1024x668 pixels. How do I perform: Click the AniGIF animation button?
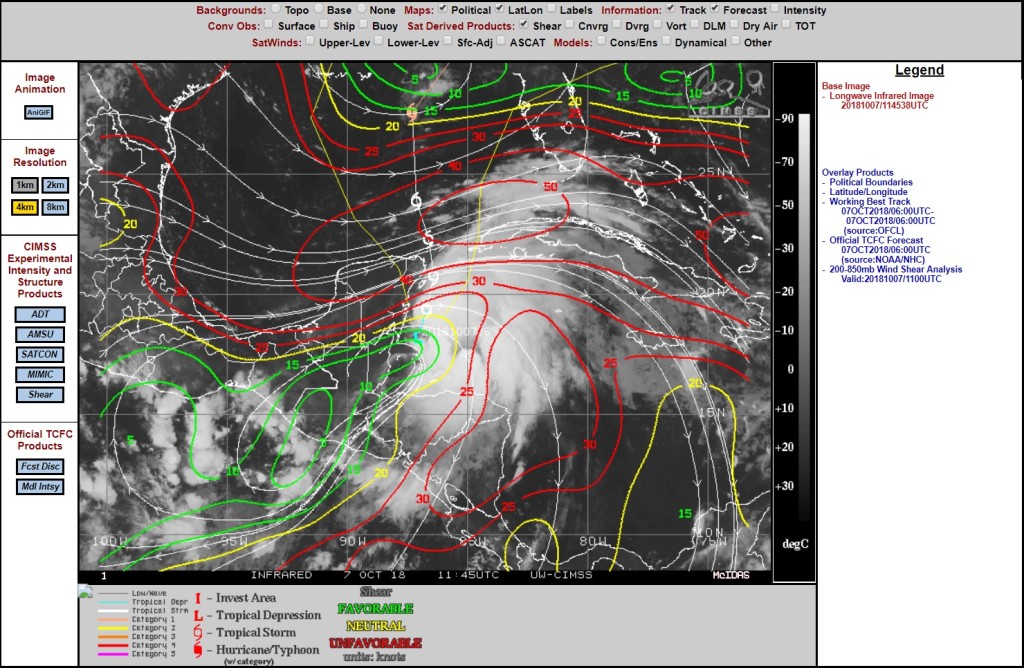pos(39,112)
